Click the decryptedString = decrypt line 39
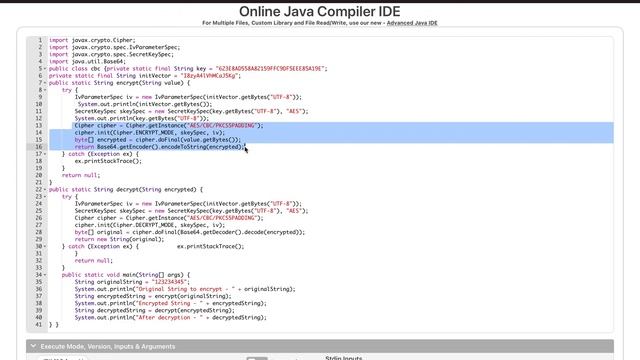Viewport: 640px width, 360px height. pyautogui.click(x=155, y=310)
